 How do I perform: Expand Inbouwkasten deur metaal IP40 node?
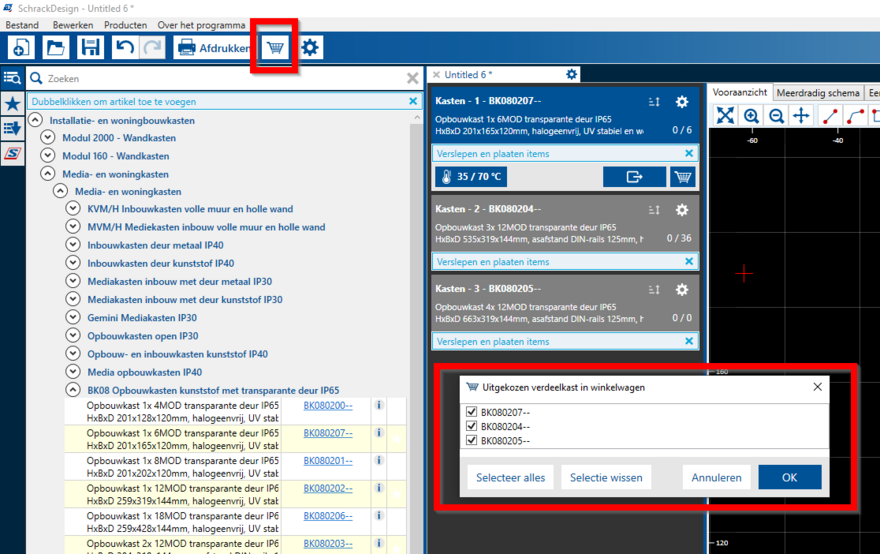[72, 245]
